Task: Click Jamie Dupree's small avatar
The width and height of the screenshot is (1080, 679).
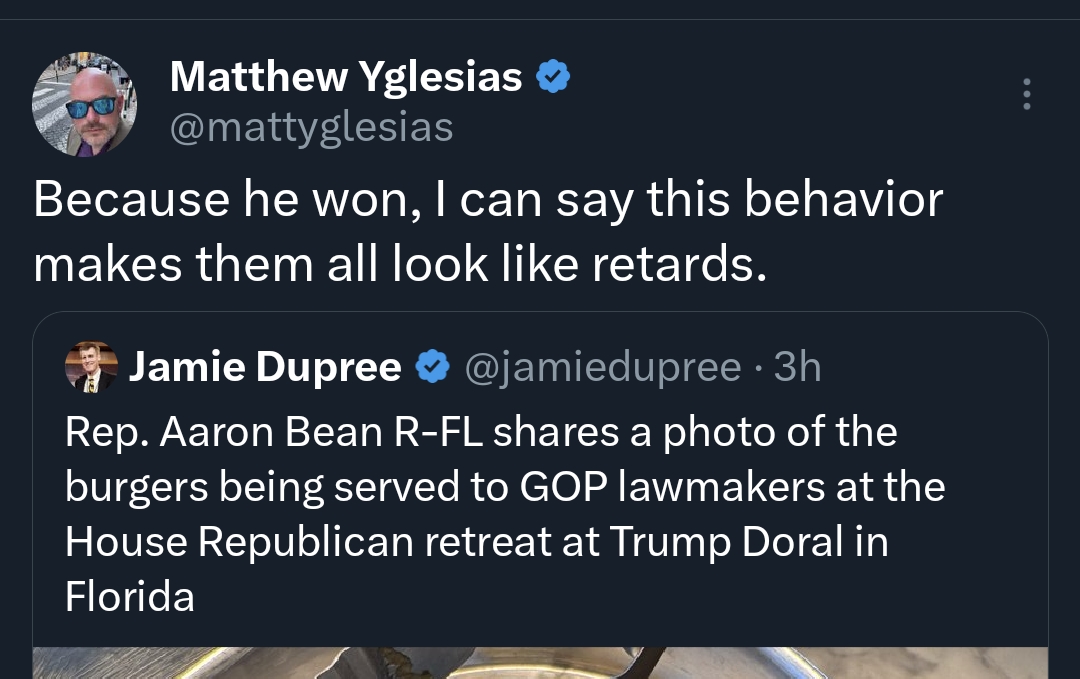Action: [x=91, y=368]
